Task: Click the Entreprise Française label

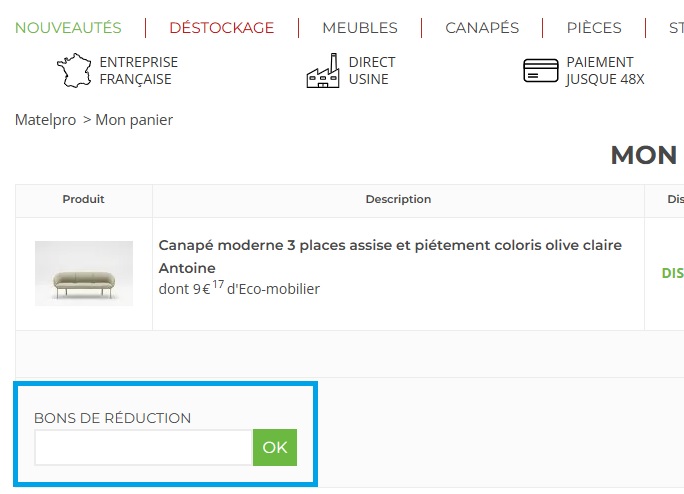Action: 138,71
